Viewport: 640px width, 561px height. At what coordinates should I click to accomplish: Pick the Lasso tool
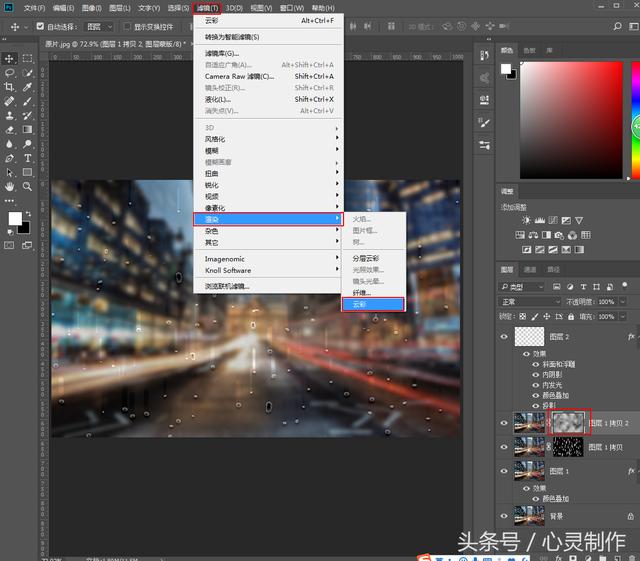pos(9,73)
